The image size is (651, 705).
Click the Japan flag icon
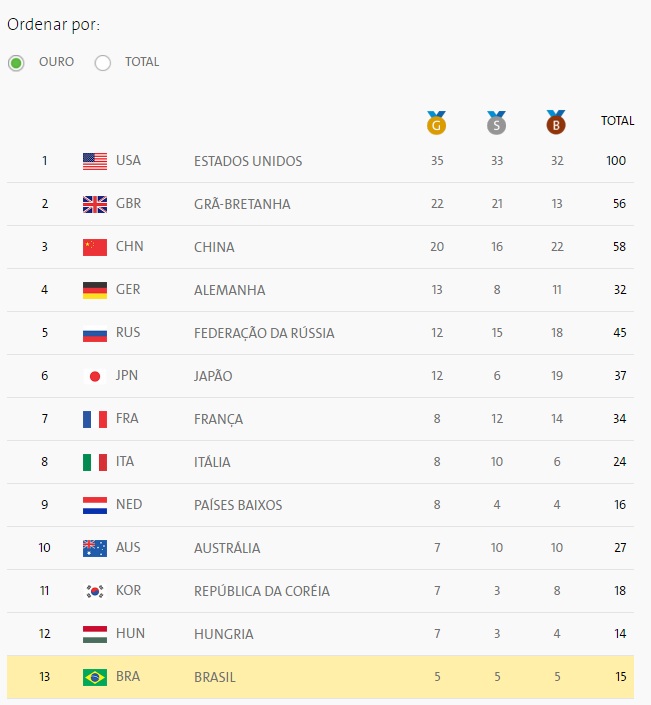pos(95,376)
